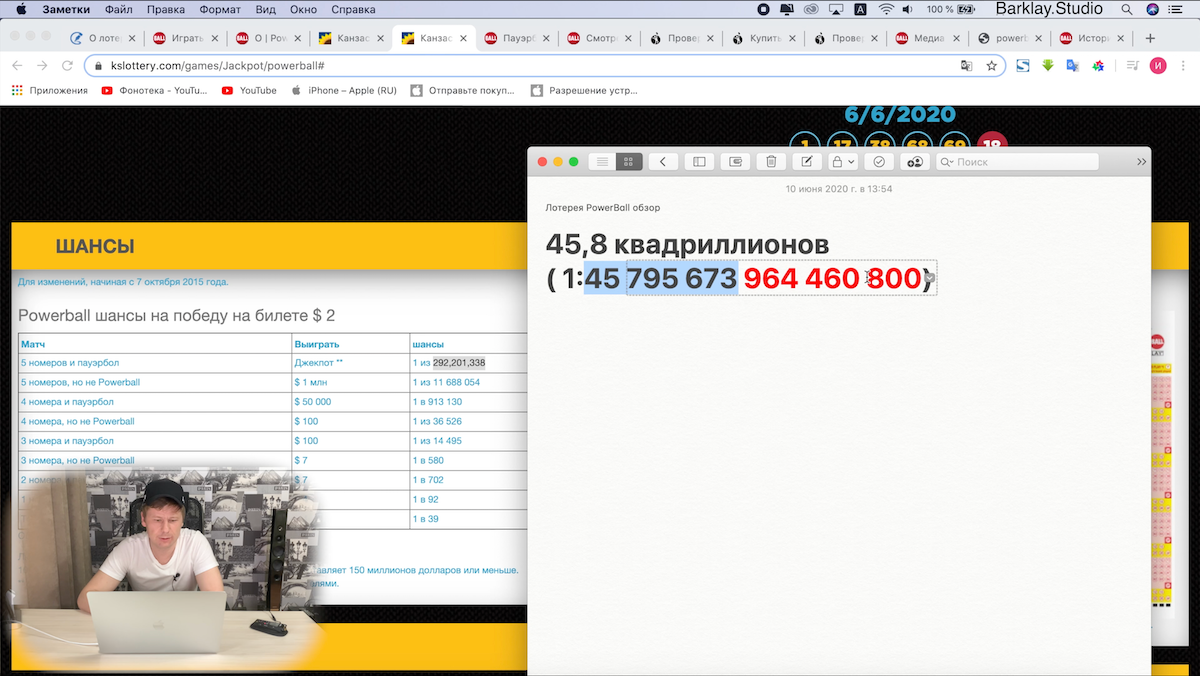
Task: Open the Приложения apps bookmark
Action: [50, 90]
